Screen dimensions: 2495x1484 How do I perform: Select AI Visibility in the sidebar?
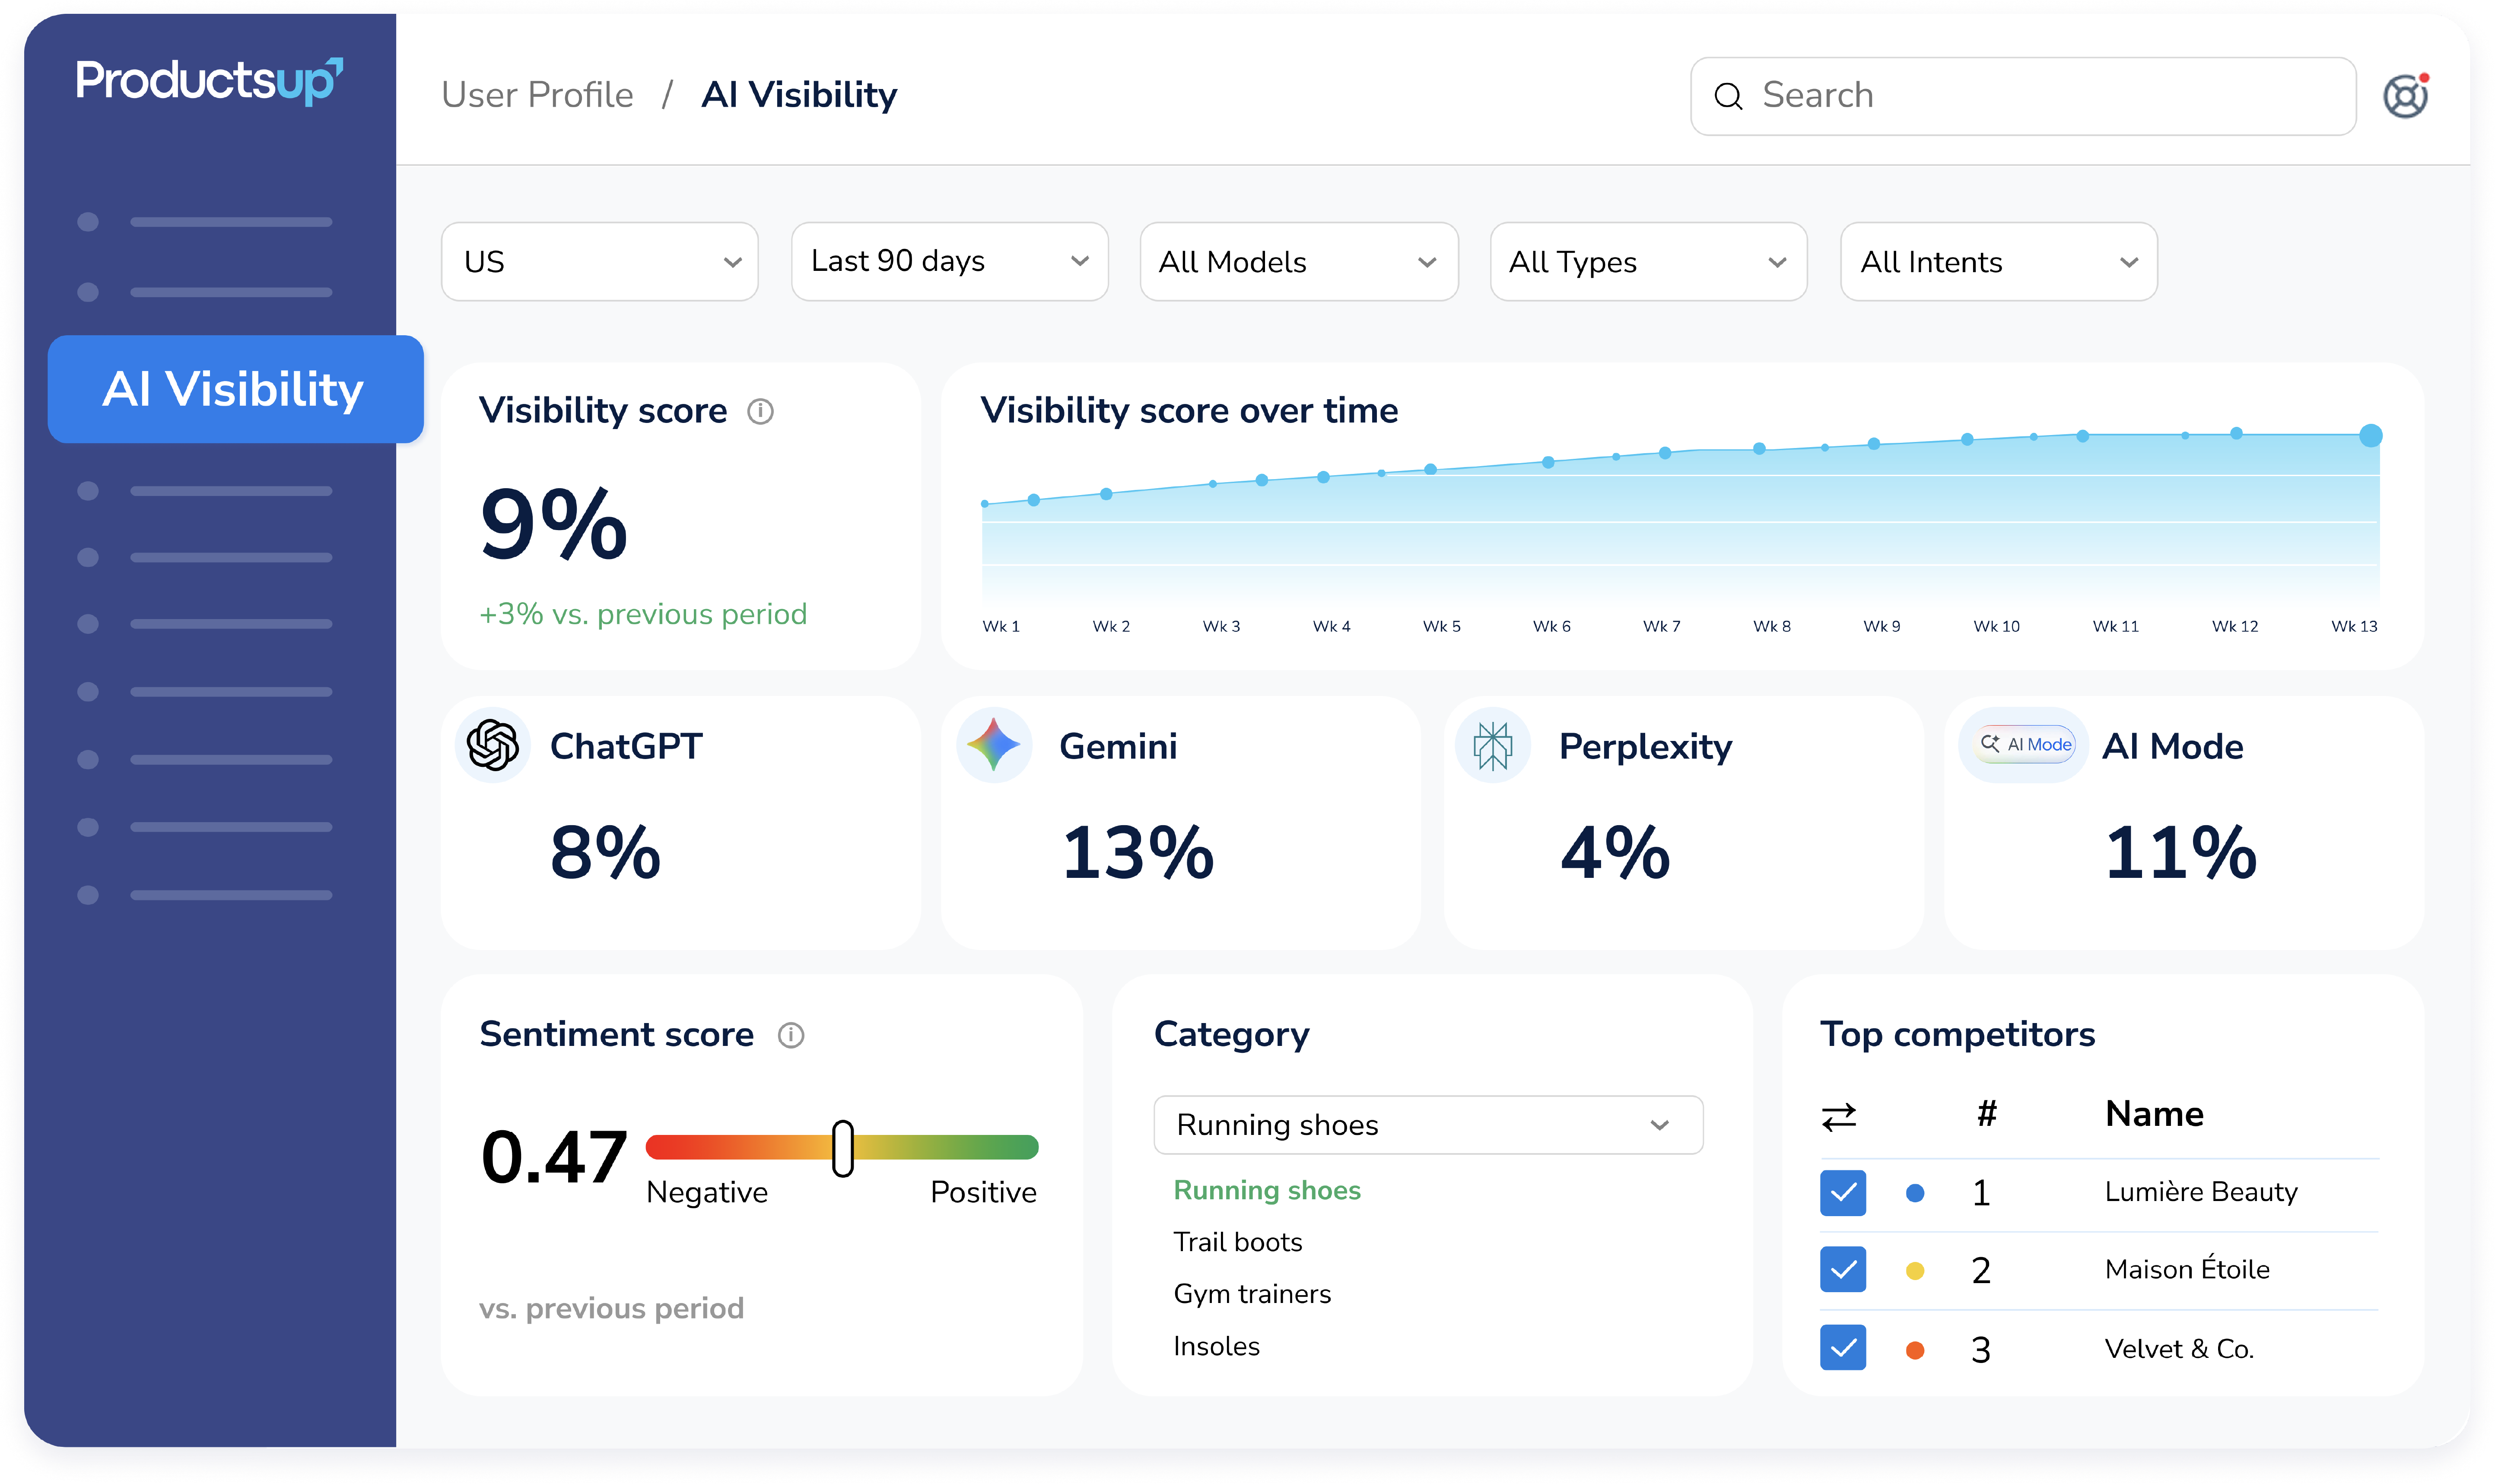236,389
